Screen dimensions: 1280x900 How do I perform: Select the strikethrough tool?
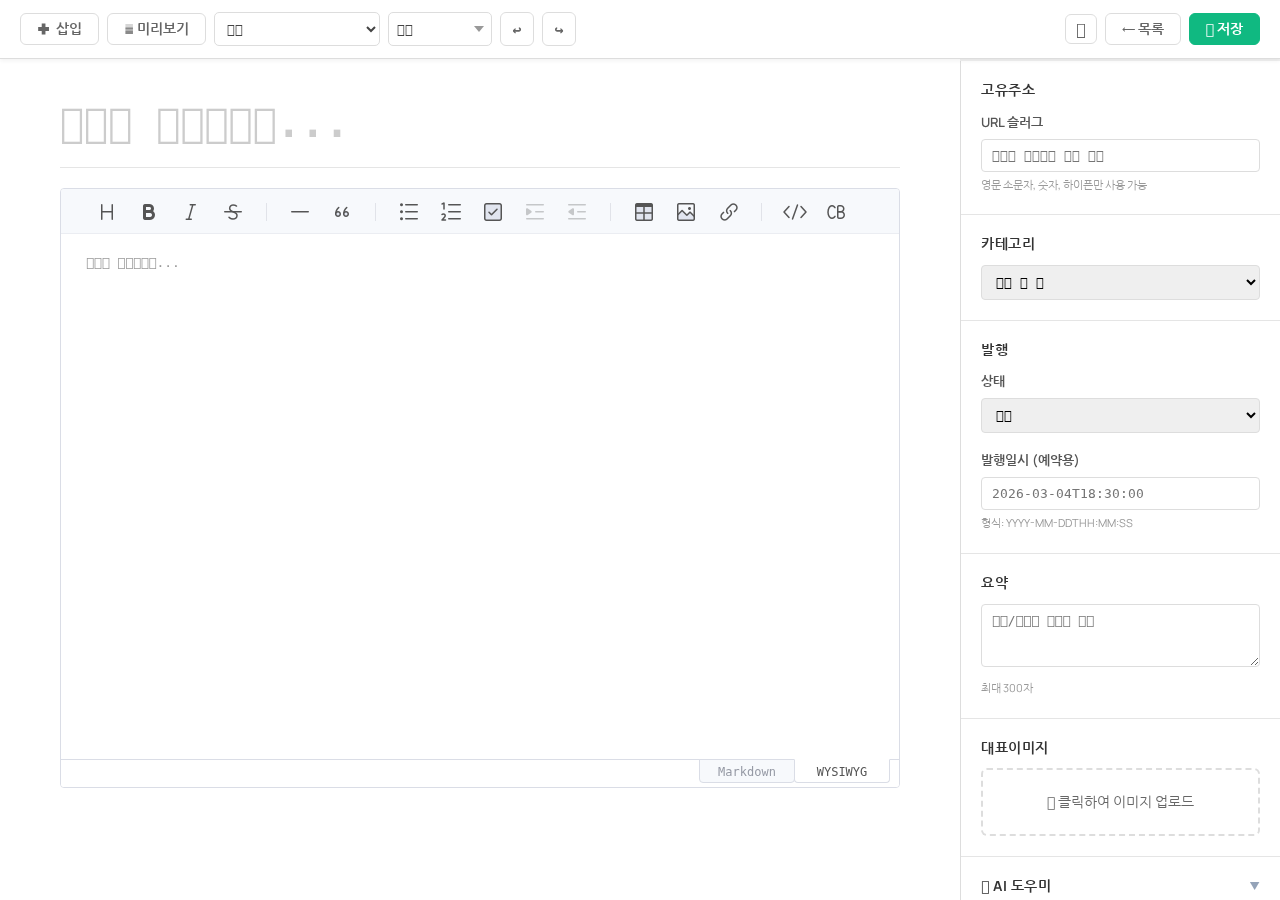pos(233,212)
